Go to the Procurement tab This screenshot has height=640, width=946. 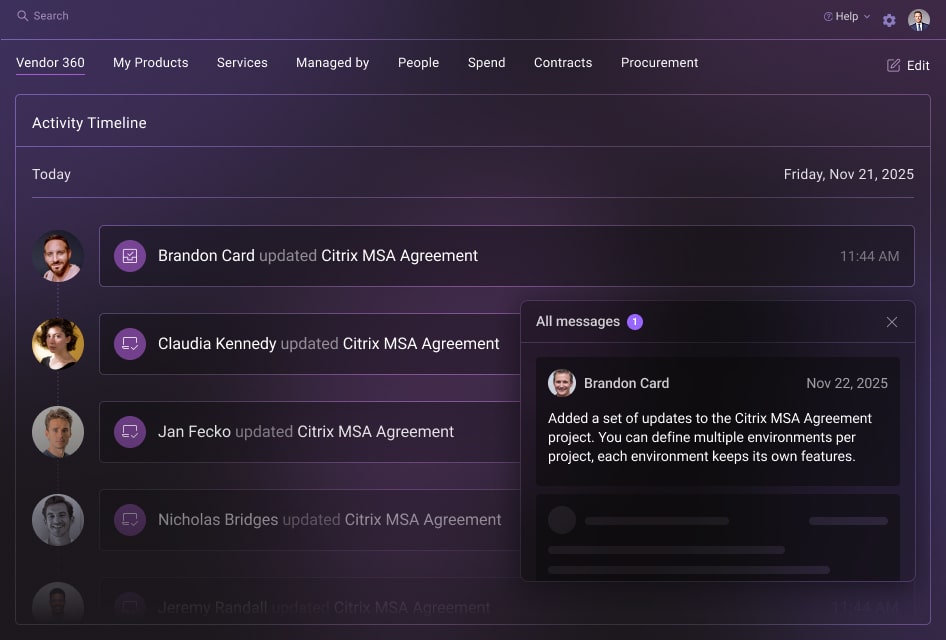(659, 62)
